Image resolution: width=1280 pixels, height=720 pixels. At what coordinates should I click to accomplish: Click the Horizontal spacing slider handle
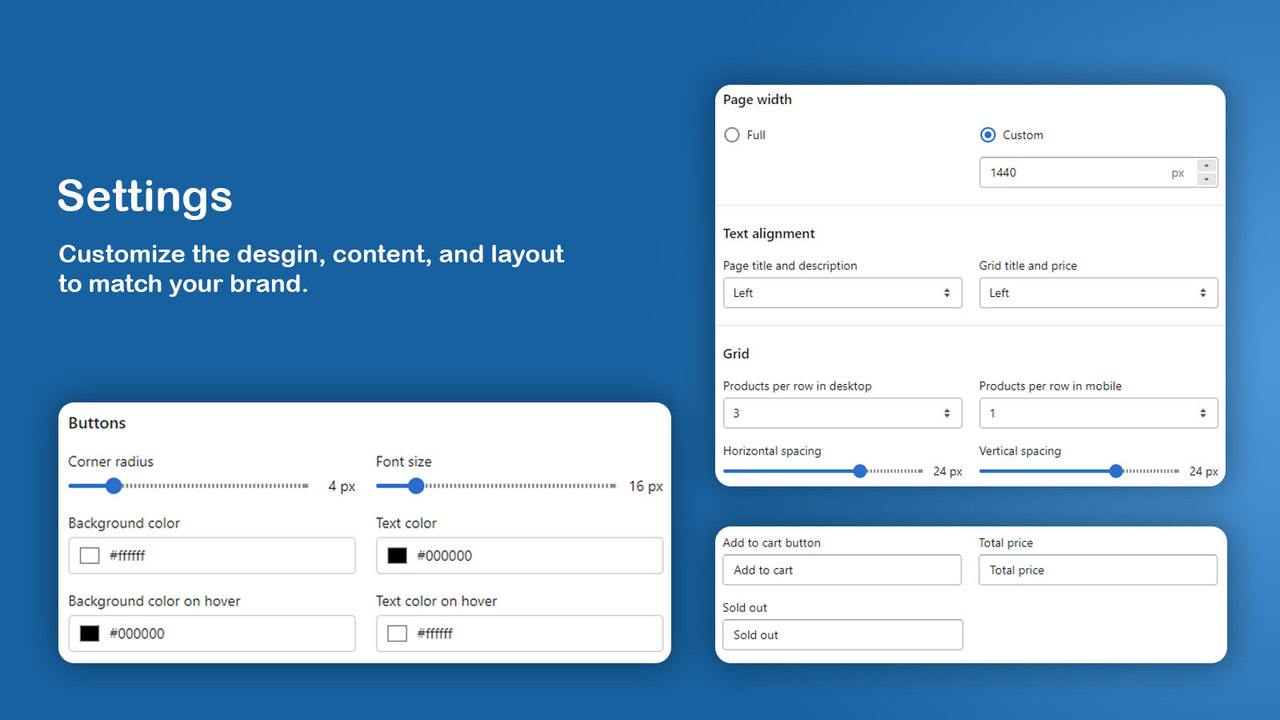click(860, 470)
